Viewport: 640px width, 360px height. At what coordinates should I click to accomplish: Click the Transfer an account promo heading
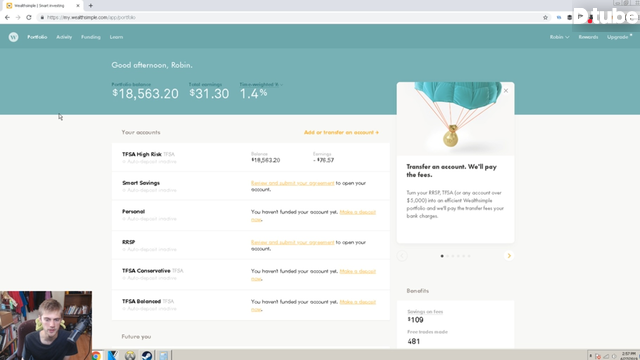tap(451, 171)
